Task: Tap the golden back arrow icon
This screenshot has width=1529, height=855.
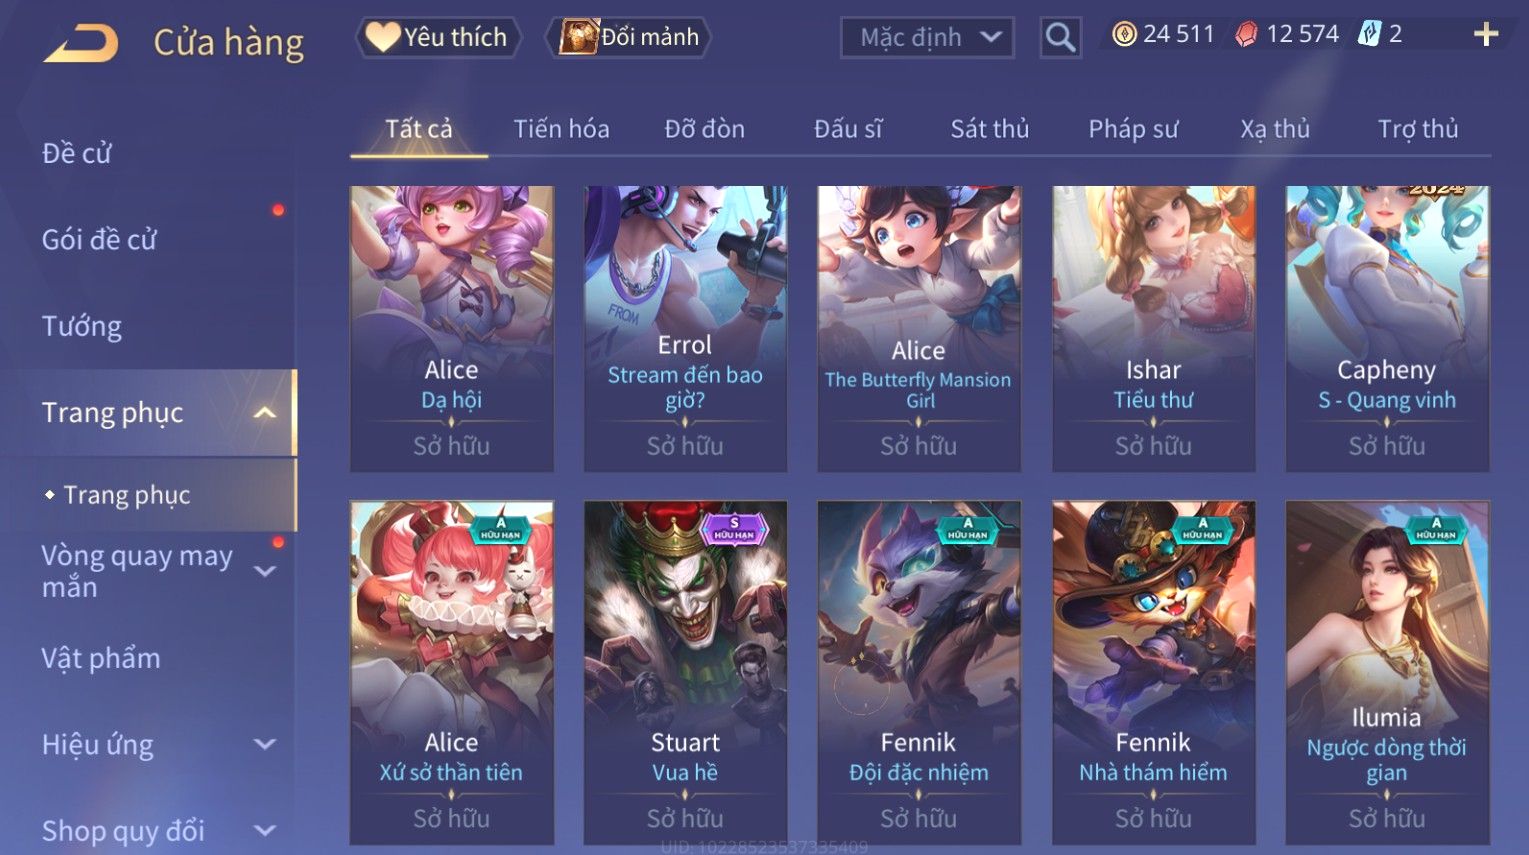Action: click(x=81, y=44)
